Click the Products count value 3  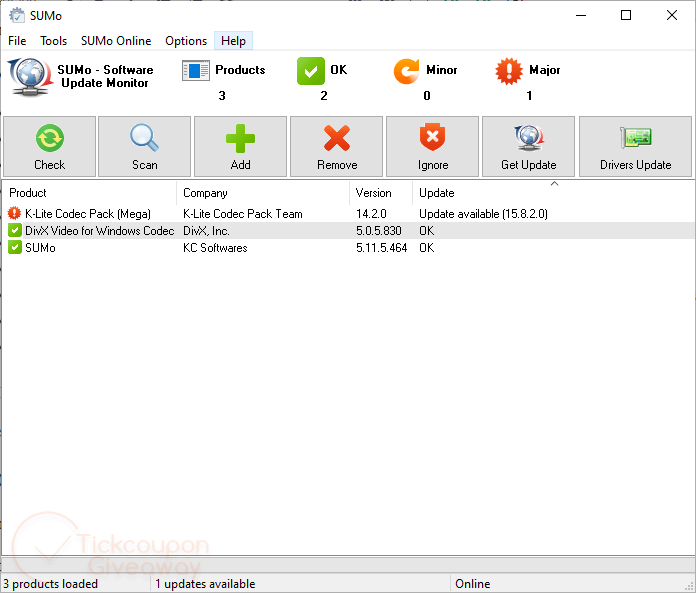click(x=222, y=95)
